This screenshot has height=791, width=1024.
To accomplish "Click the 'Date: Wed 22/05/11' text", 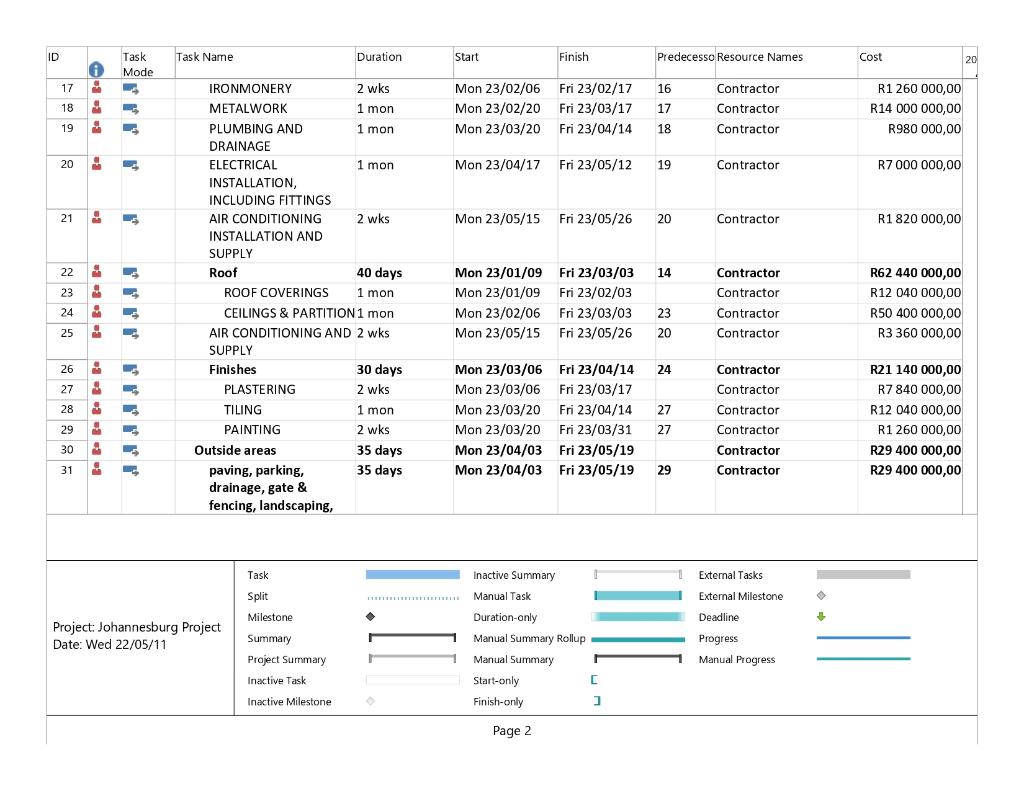I will tap(110, 645).
